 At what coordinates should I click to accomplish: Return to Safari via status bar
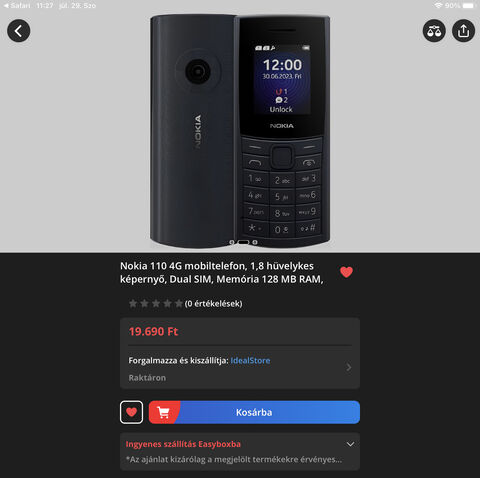click(x=17, y=6)
